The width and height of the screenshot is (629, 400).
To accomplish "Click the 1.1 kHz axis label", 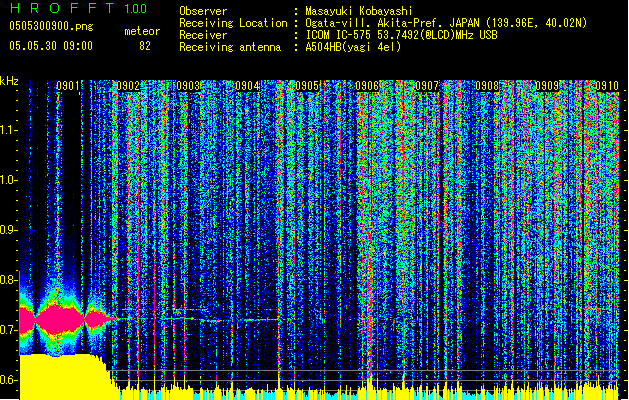I will click(9, 130).
